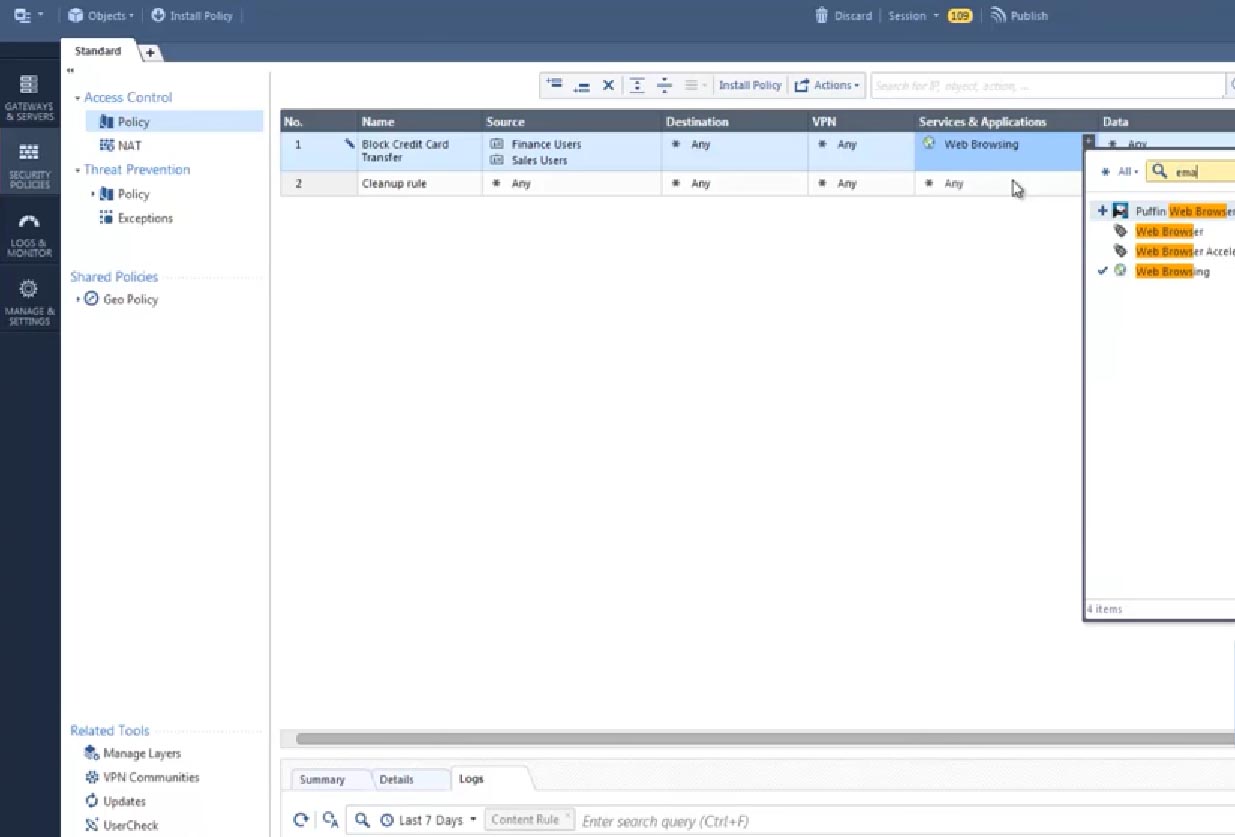Switch to the Details tab

point(396,780)
